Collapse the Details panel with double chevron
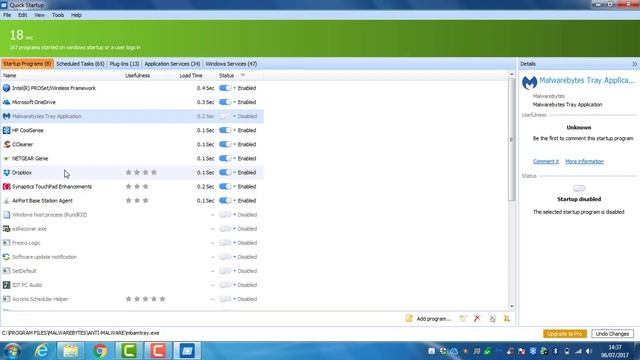The width and height of the screenshot is (640, 360). click(x=634, y=64)
